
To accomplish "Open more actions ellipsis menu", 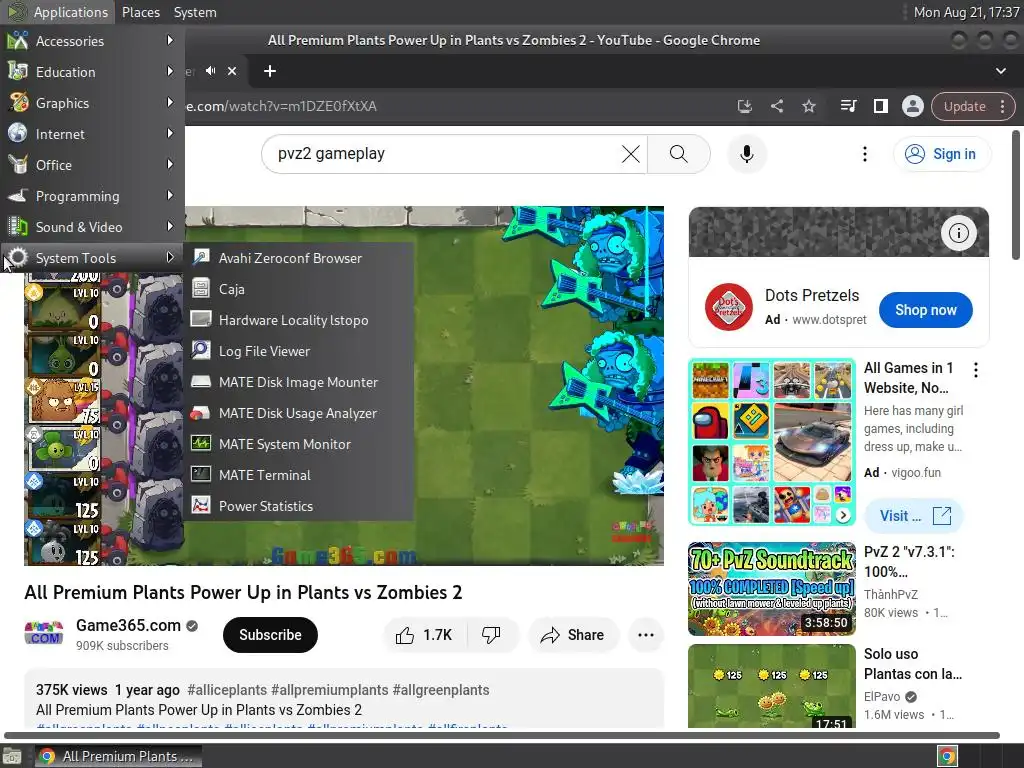I will (x=645, y=635).
